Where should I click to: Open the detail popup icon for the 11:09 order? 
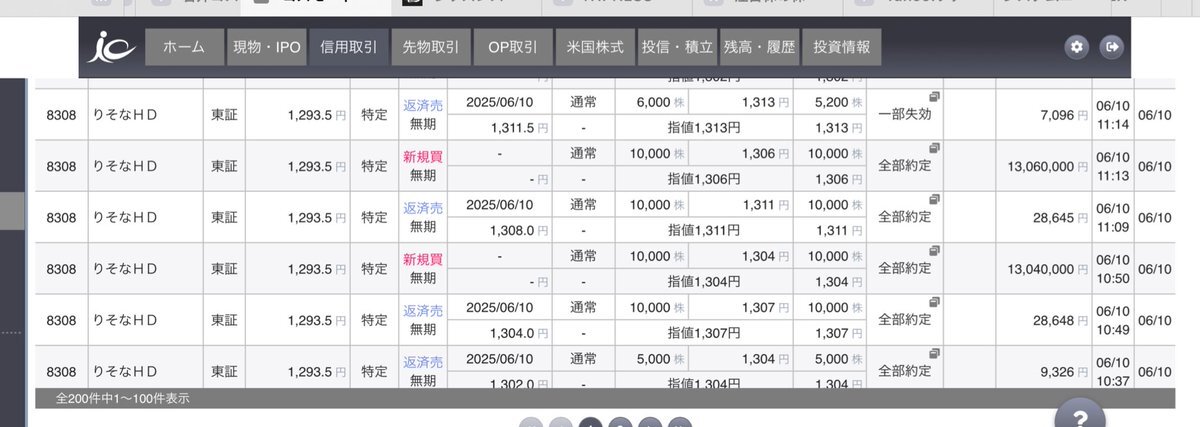pos(934,199)
